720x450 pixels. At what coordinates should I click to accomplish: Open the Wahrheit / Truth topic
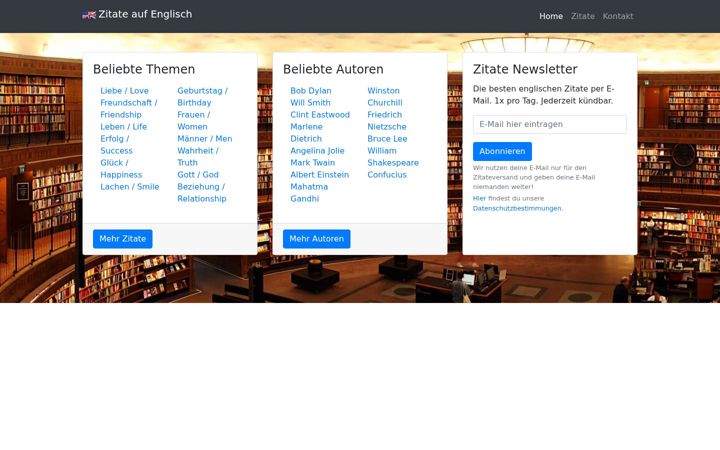point(198,157)
